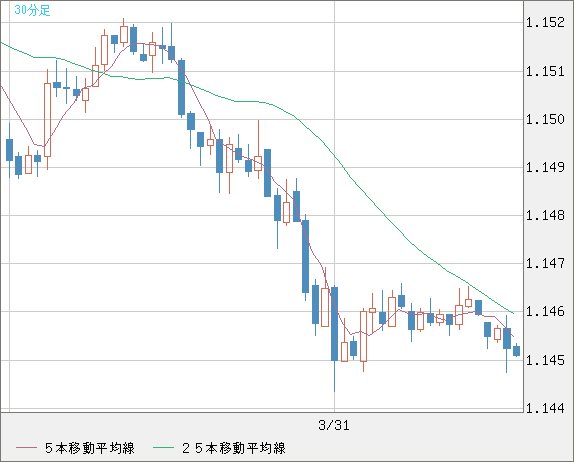Click the last blue candlestick on the chart
The image size is (574, 462).
click(516, 350)
